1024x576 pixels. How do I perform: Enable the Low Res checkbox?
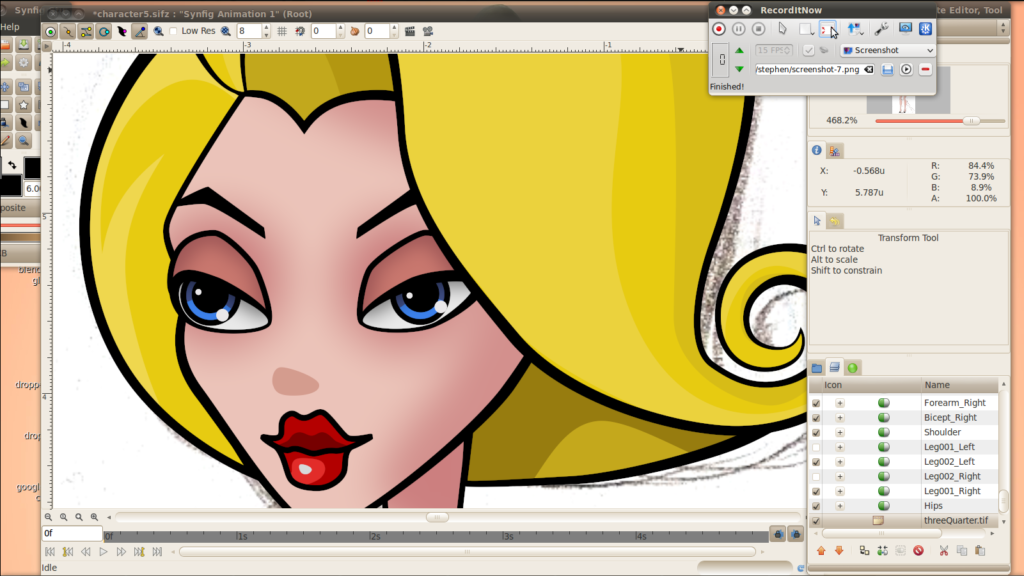[x=173, y=31]
